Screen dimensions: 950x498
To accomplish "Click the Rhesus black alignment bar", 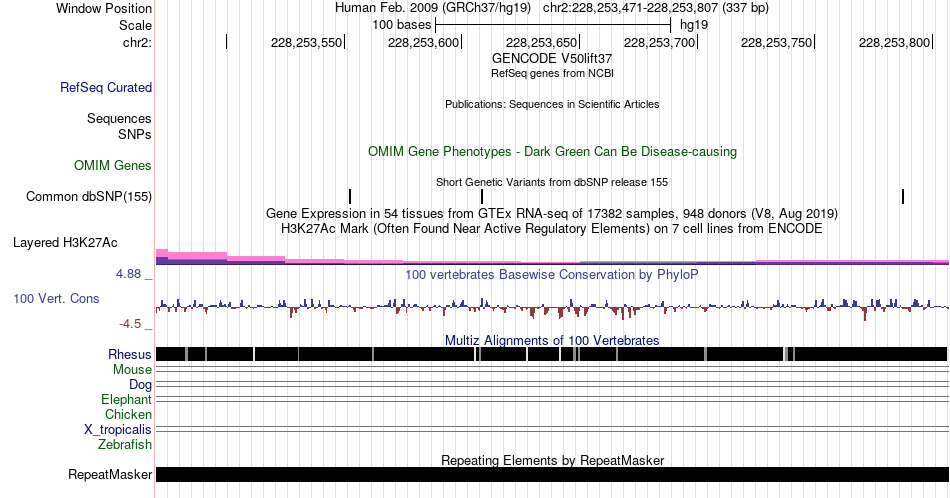I will pos(552,354).
